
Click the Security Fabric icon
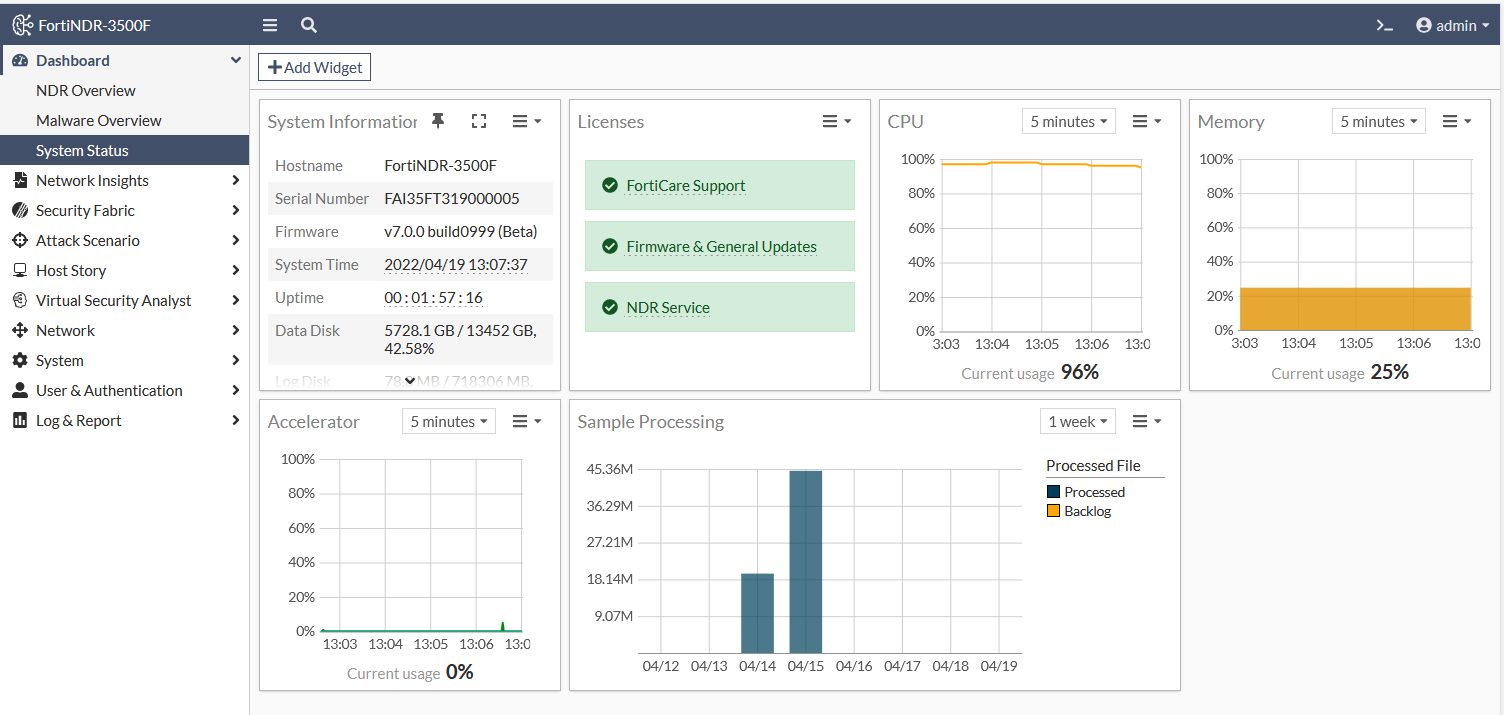click(x=20, y=211)
